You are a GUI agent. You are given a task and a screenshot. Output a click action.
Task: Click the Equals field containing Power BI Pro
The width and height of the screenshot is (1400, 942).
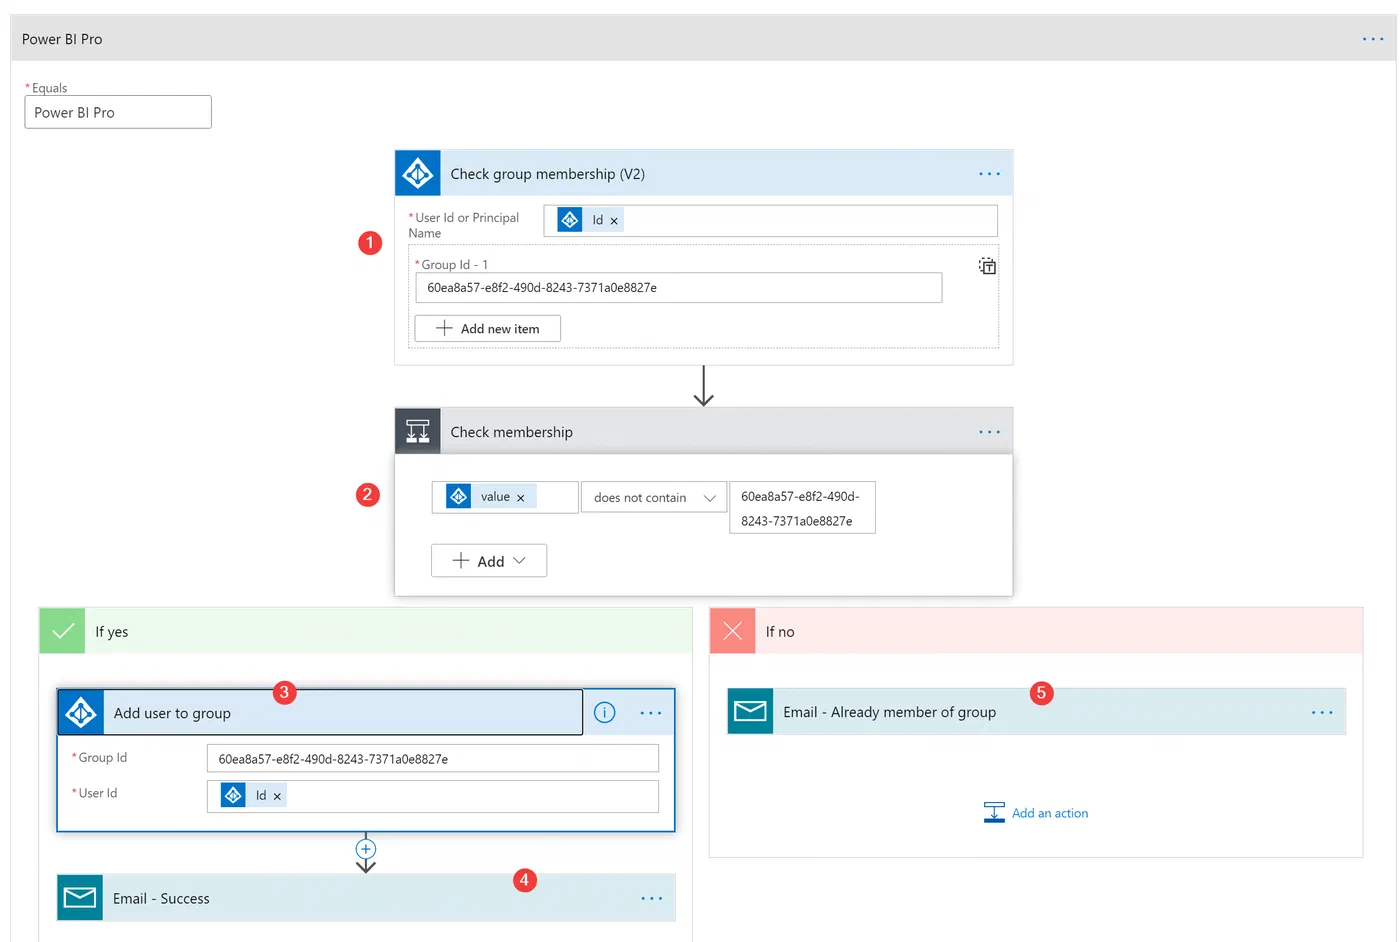click(x=118, y=112)
